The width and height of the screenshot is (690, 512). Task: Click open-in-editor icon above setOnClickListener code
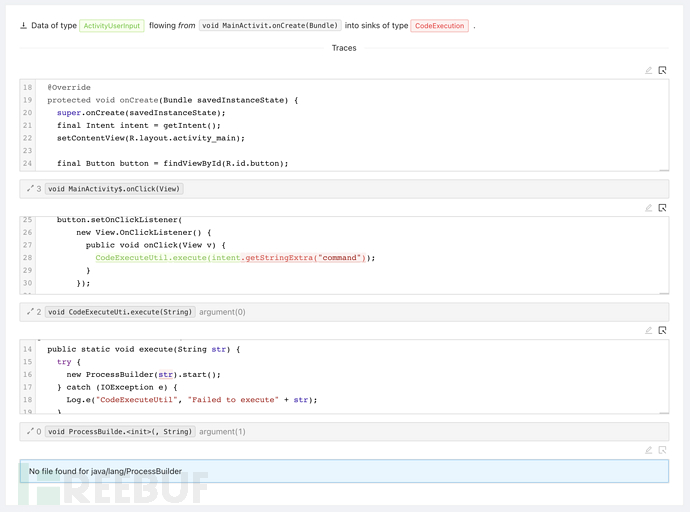pos(662,208)
